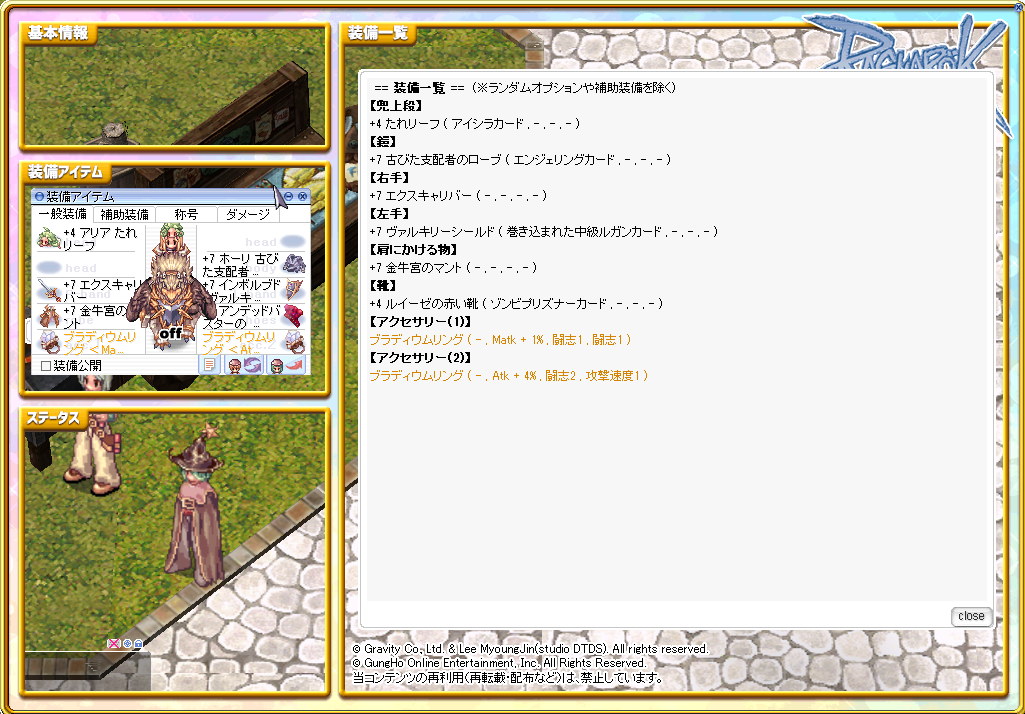Viewport: 1025px width, 714px height.
Task: Click the Valkyrie shield icon
Action: click(294, 290)
